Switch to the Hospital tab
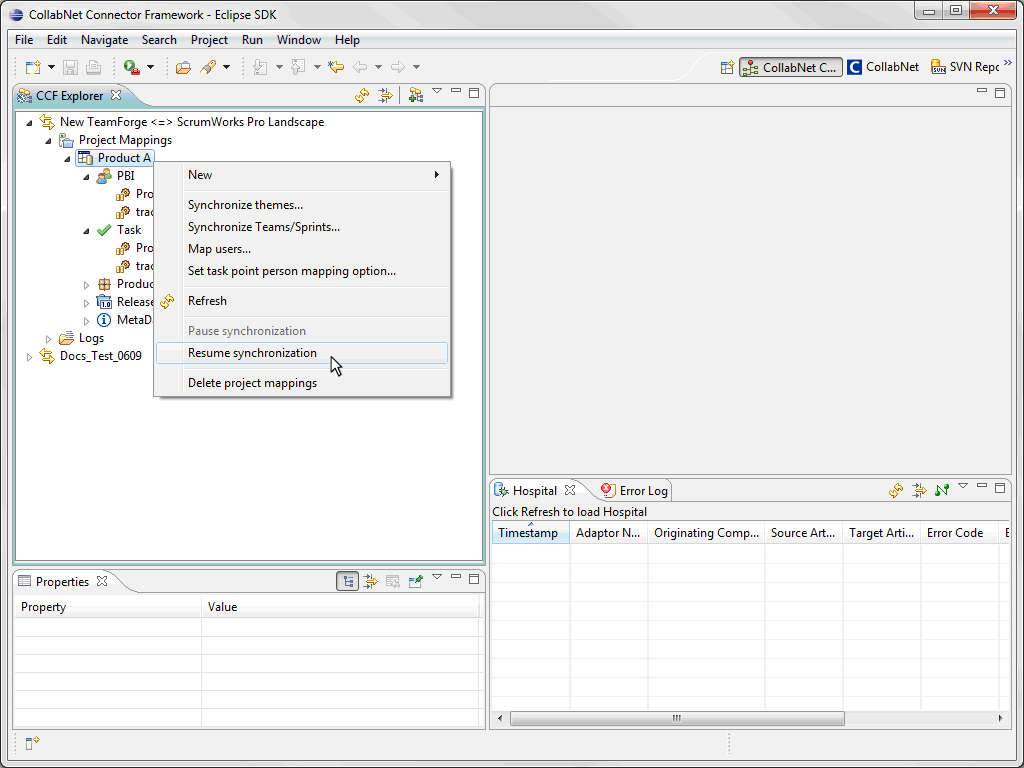Viewport: 1024px width, 768px height. [534, 490]
